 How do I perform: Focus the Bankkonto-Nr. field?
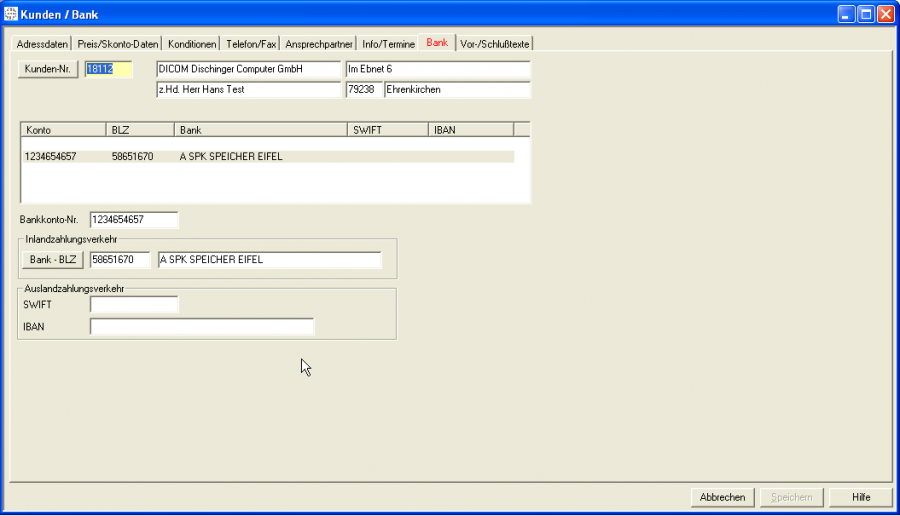point(134,220)
